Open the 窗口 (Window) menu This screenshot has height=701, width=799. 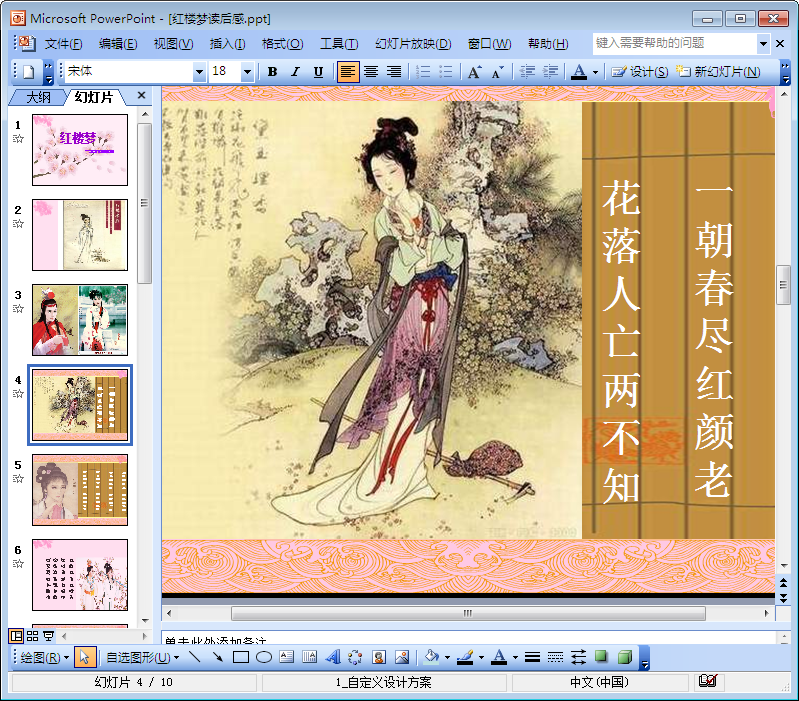point(489,44)
